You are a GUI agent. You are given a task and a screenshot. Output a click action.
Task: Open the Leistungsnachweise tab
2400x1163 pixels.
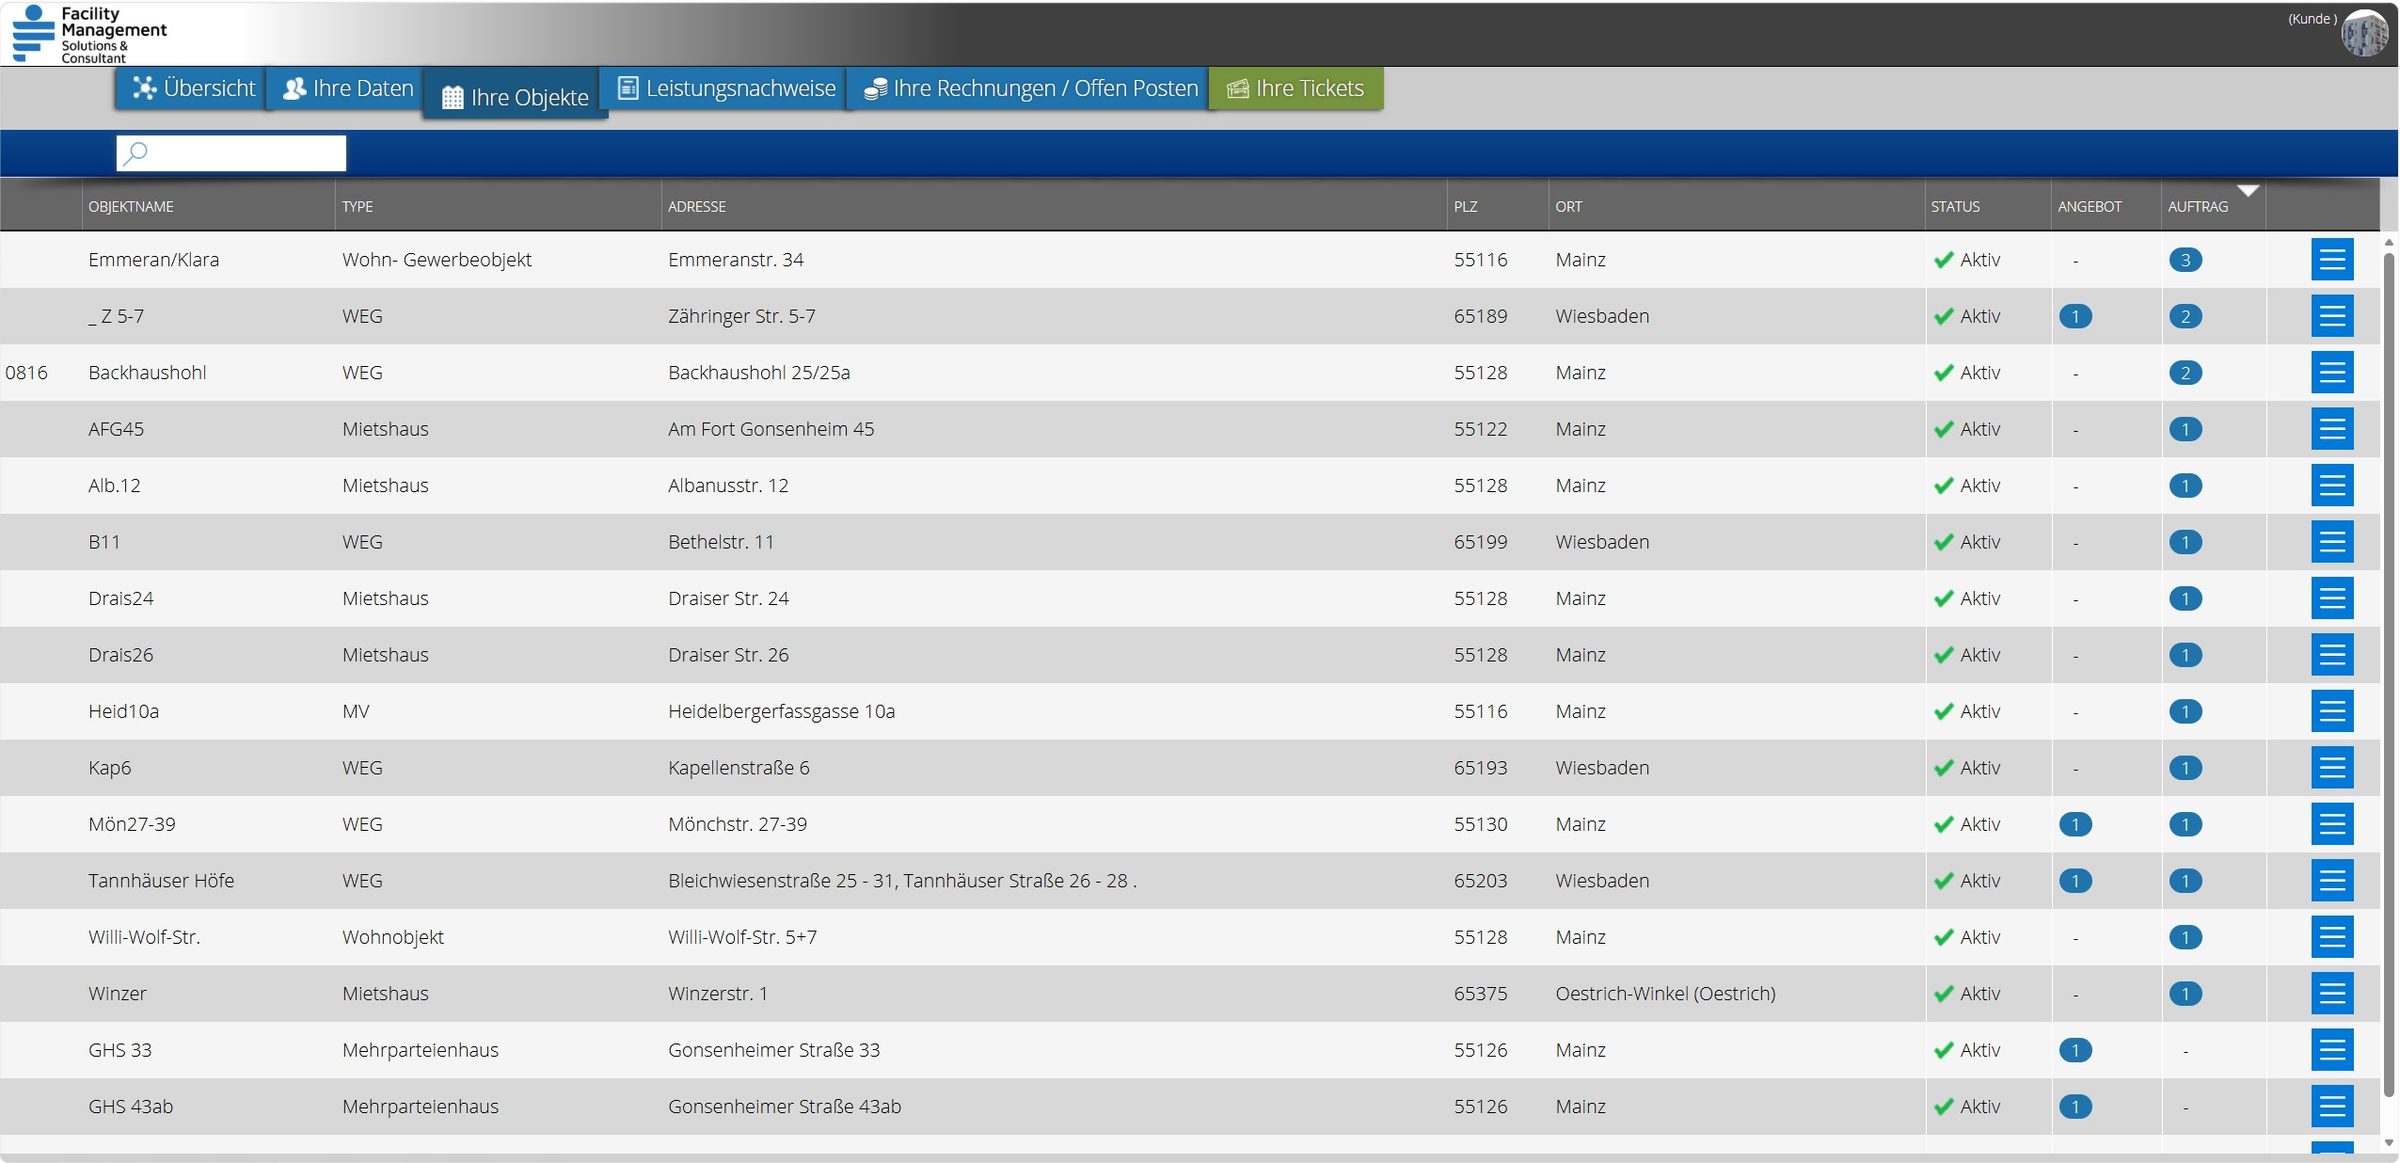724,88
